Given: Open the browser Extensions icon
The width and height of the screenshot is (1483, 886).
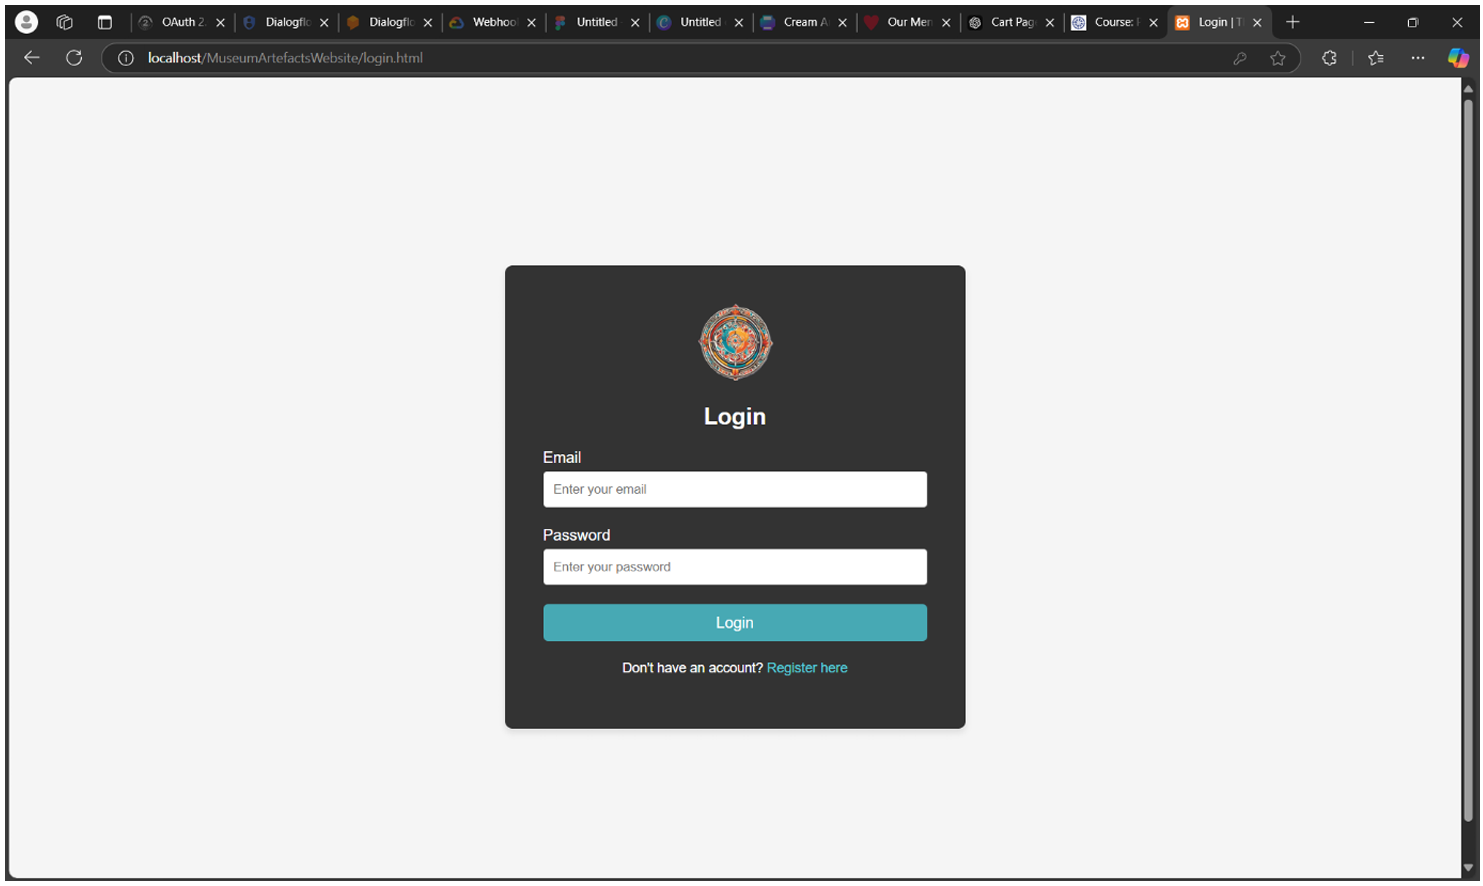Looking at the screenshot, I should 1329,57.
